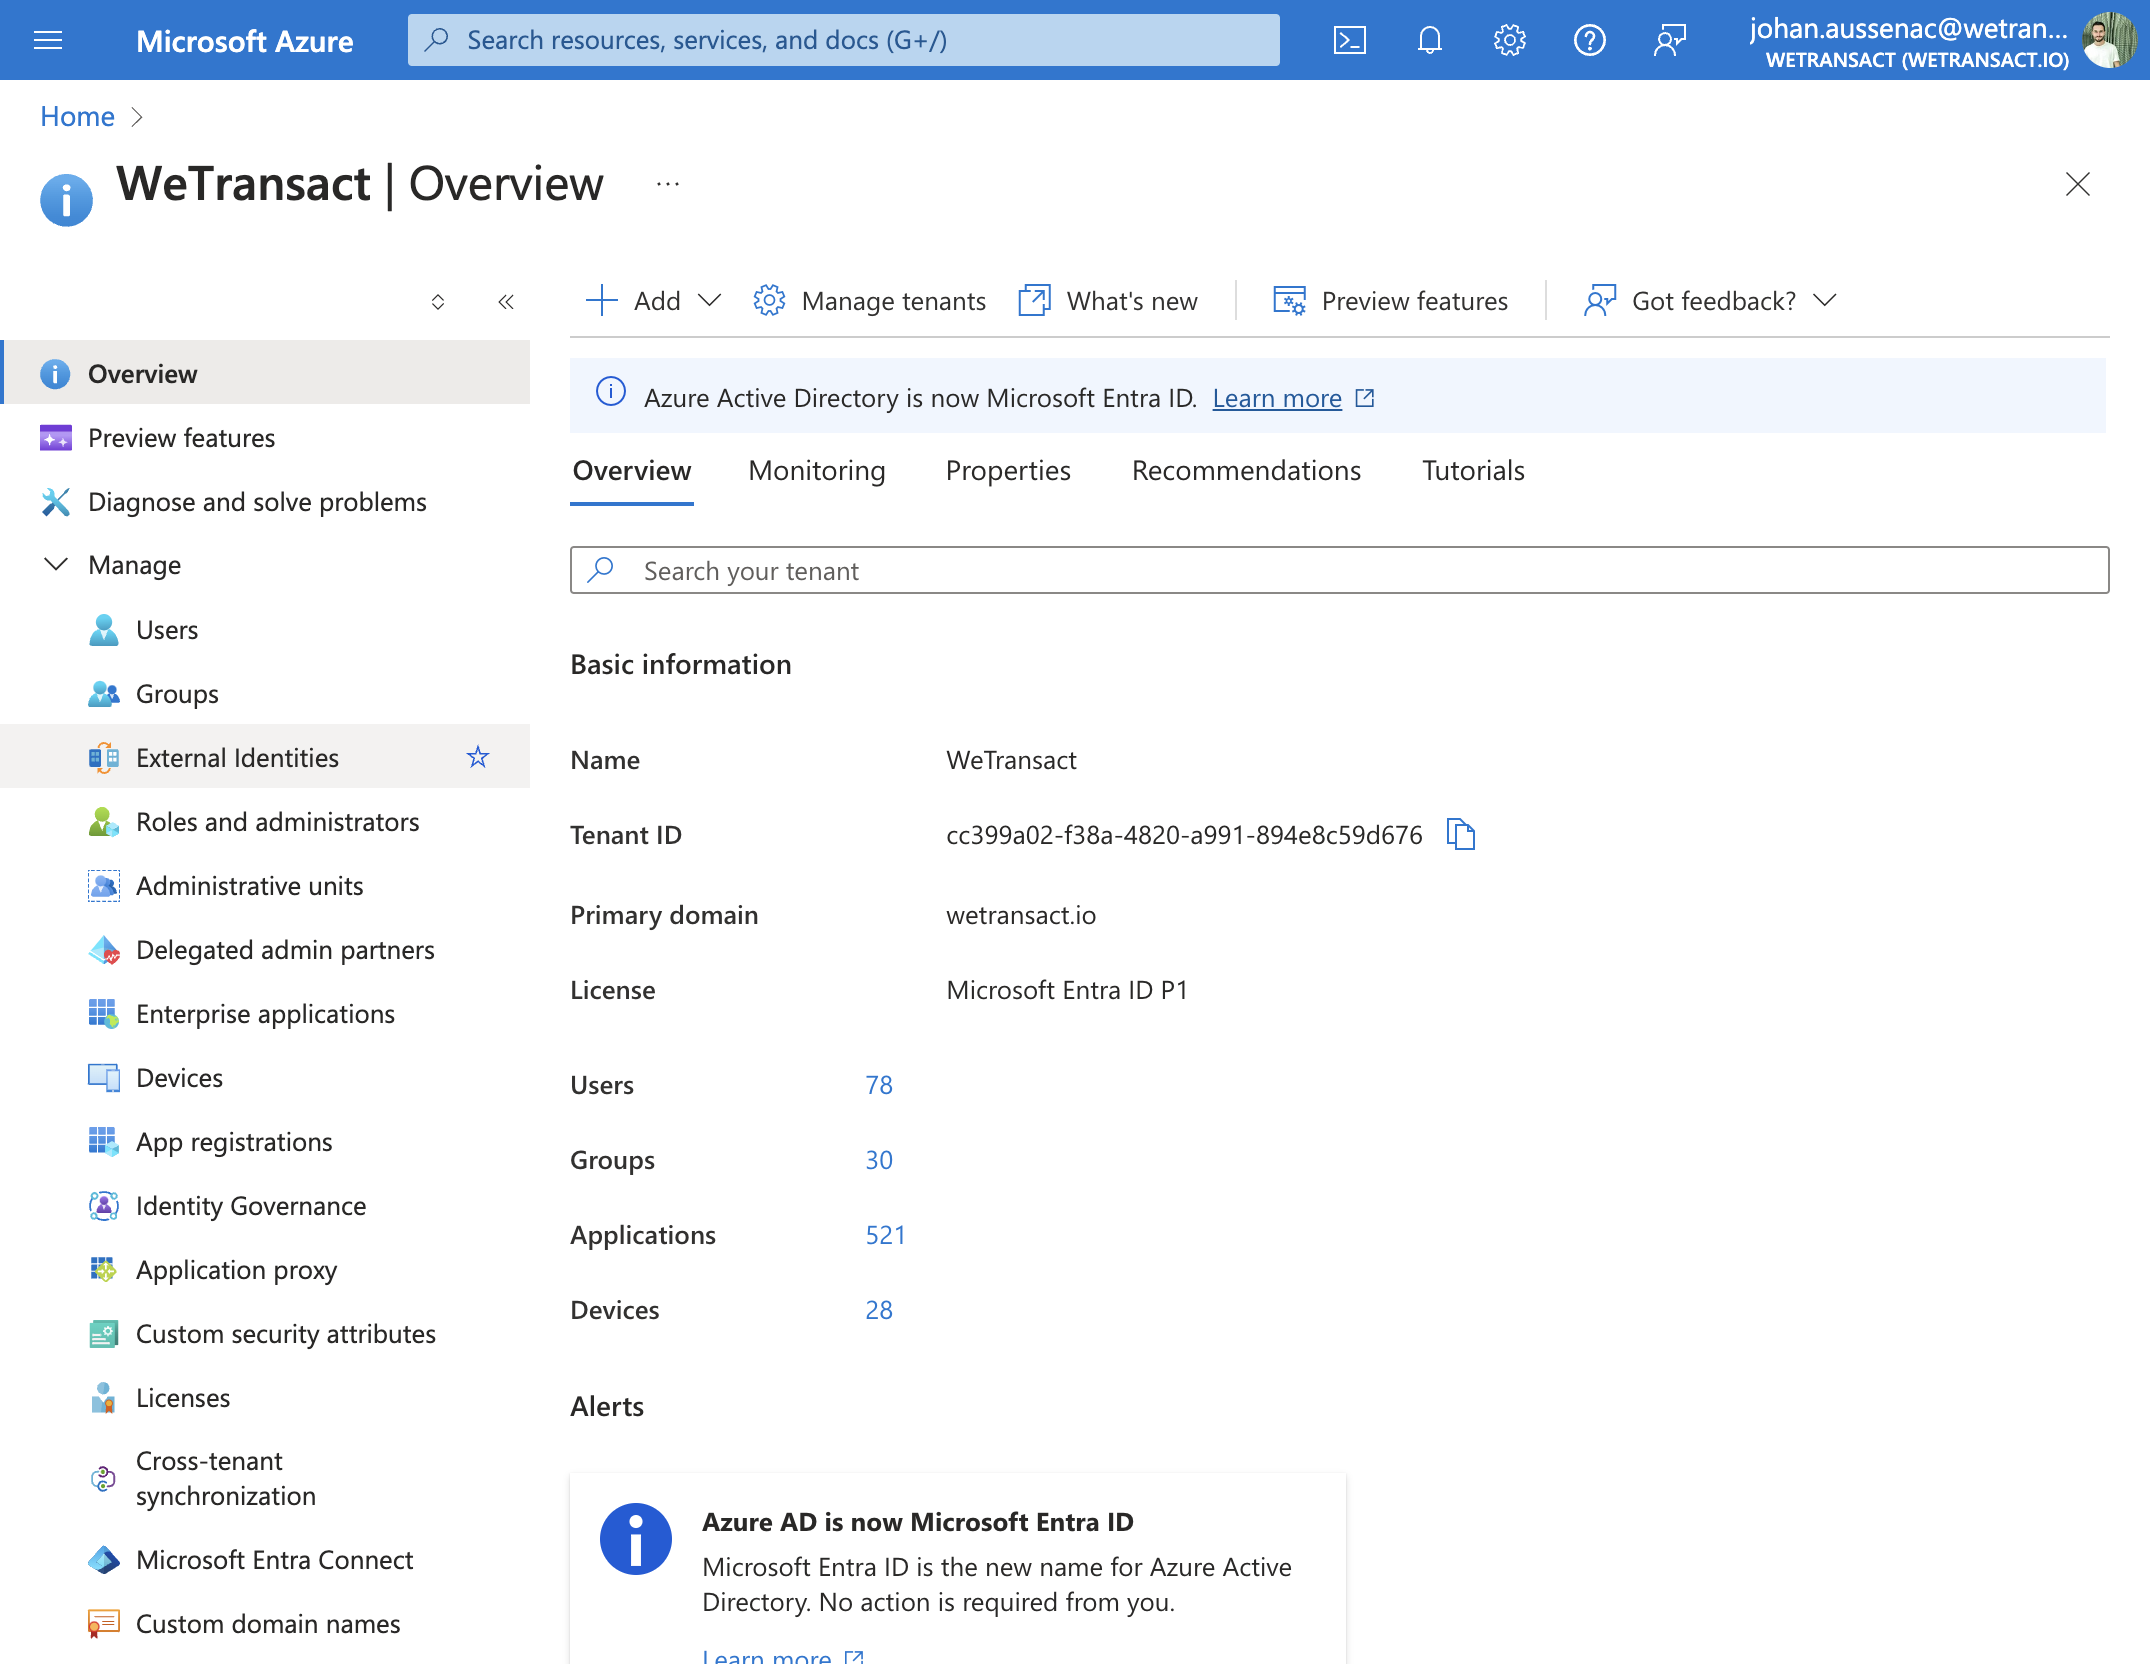This screenshot has height=1664, width=2150.
Task: Open Diagnose and solve problems
Action: tap(265, 502)
